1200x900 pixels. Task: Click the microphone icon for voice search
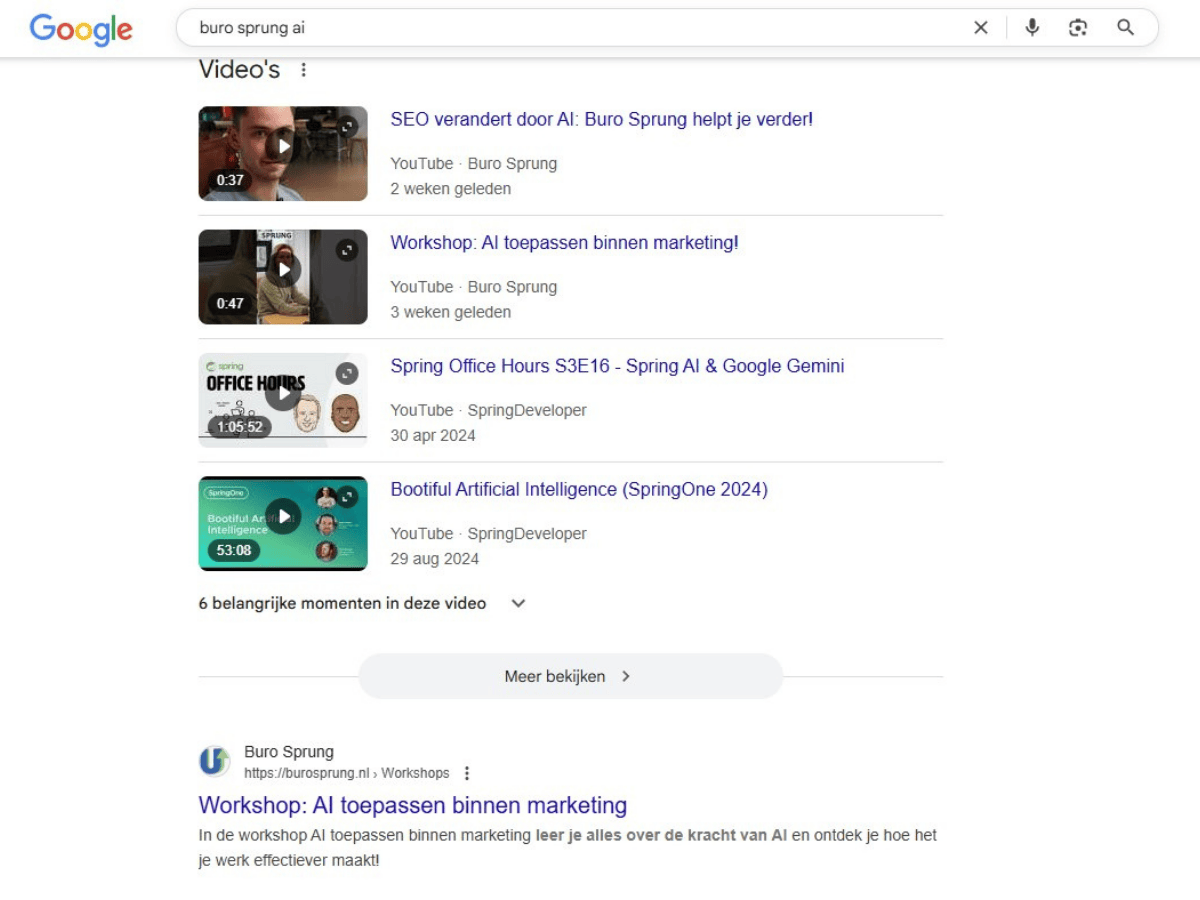tap(1031, 27)
